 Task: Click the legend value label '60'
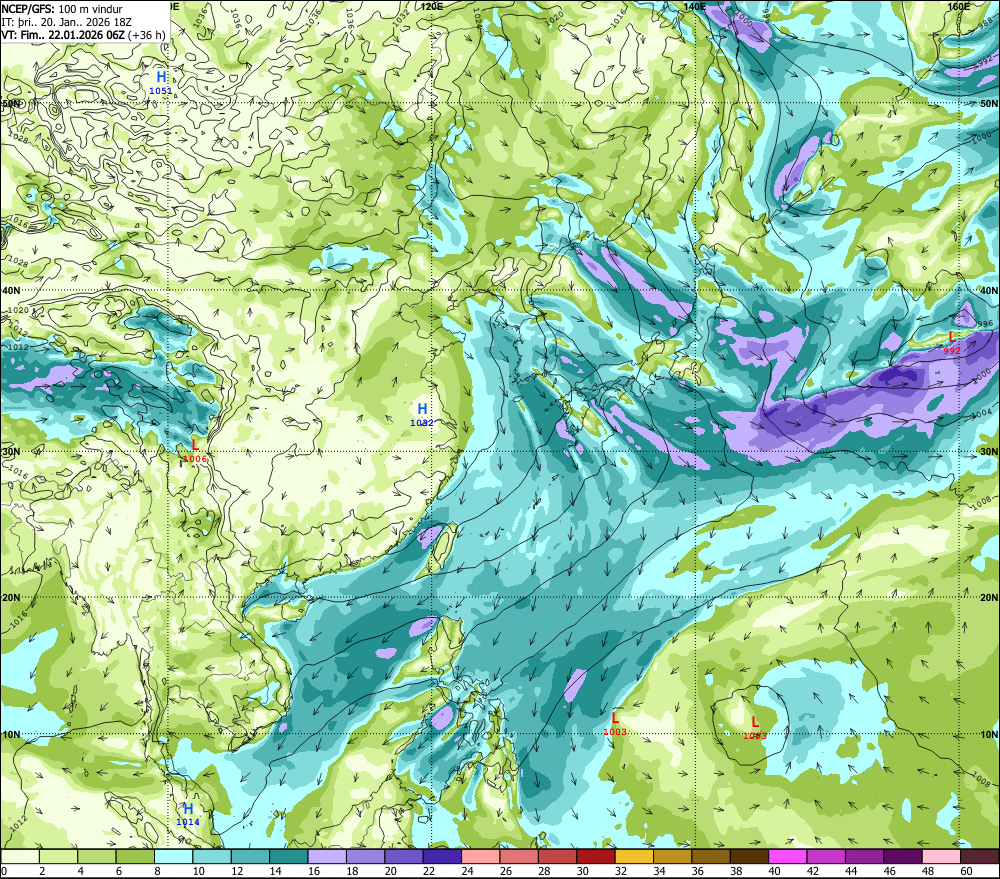[x=966, y=871]
